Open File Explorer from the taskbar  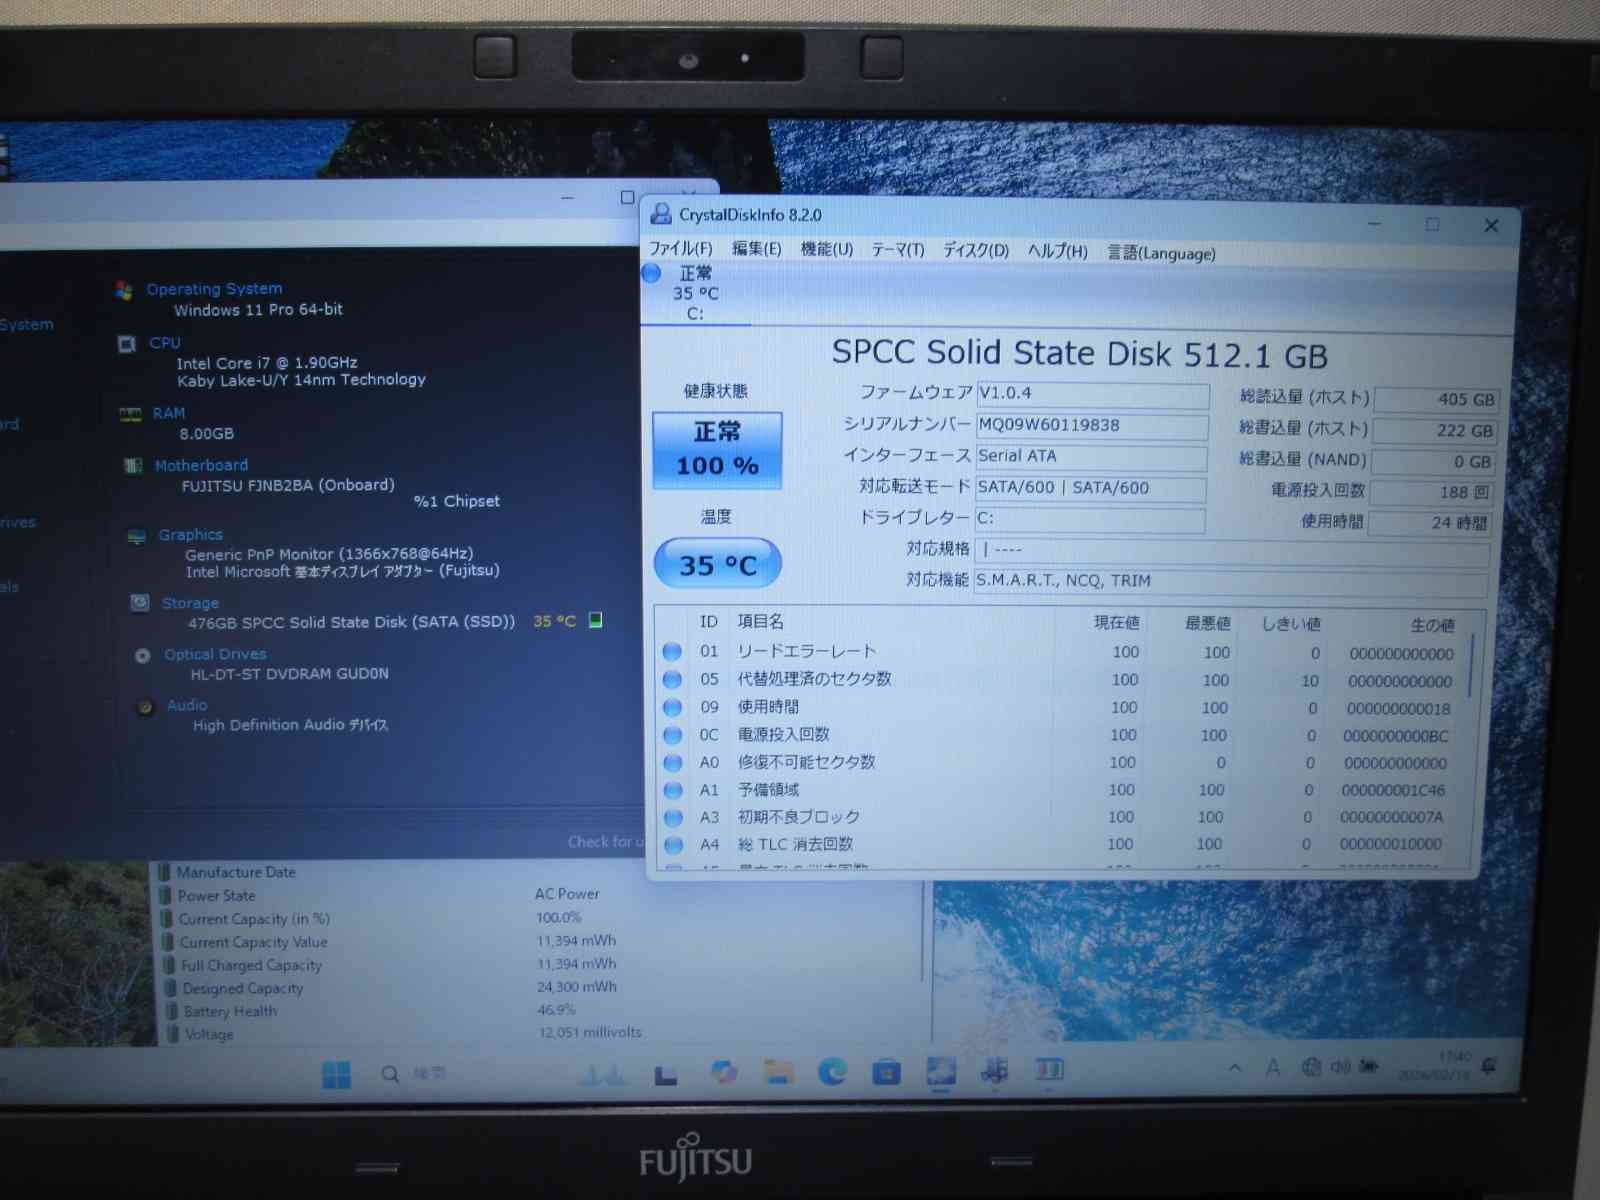(778, 1072)
